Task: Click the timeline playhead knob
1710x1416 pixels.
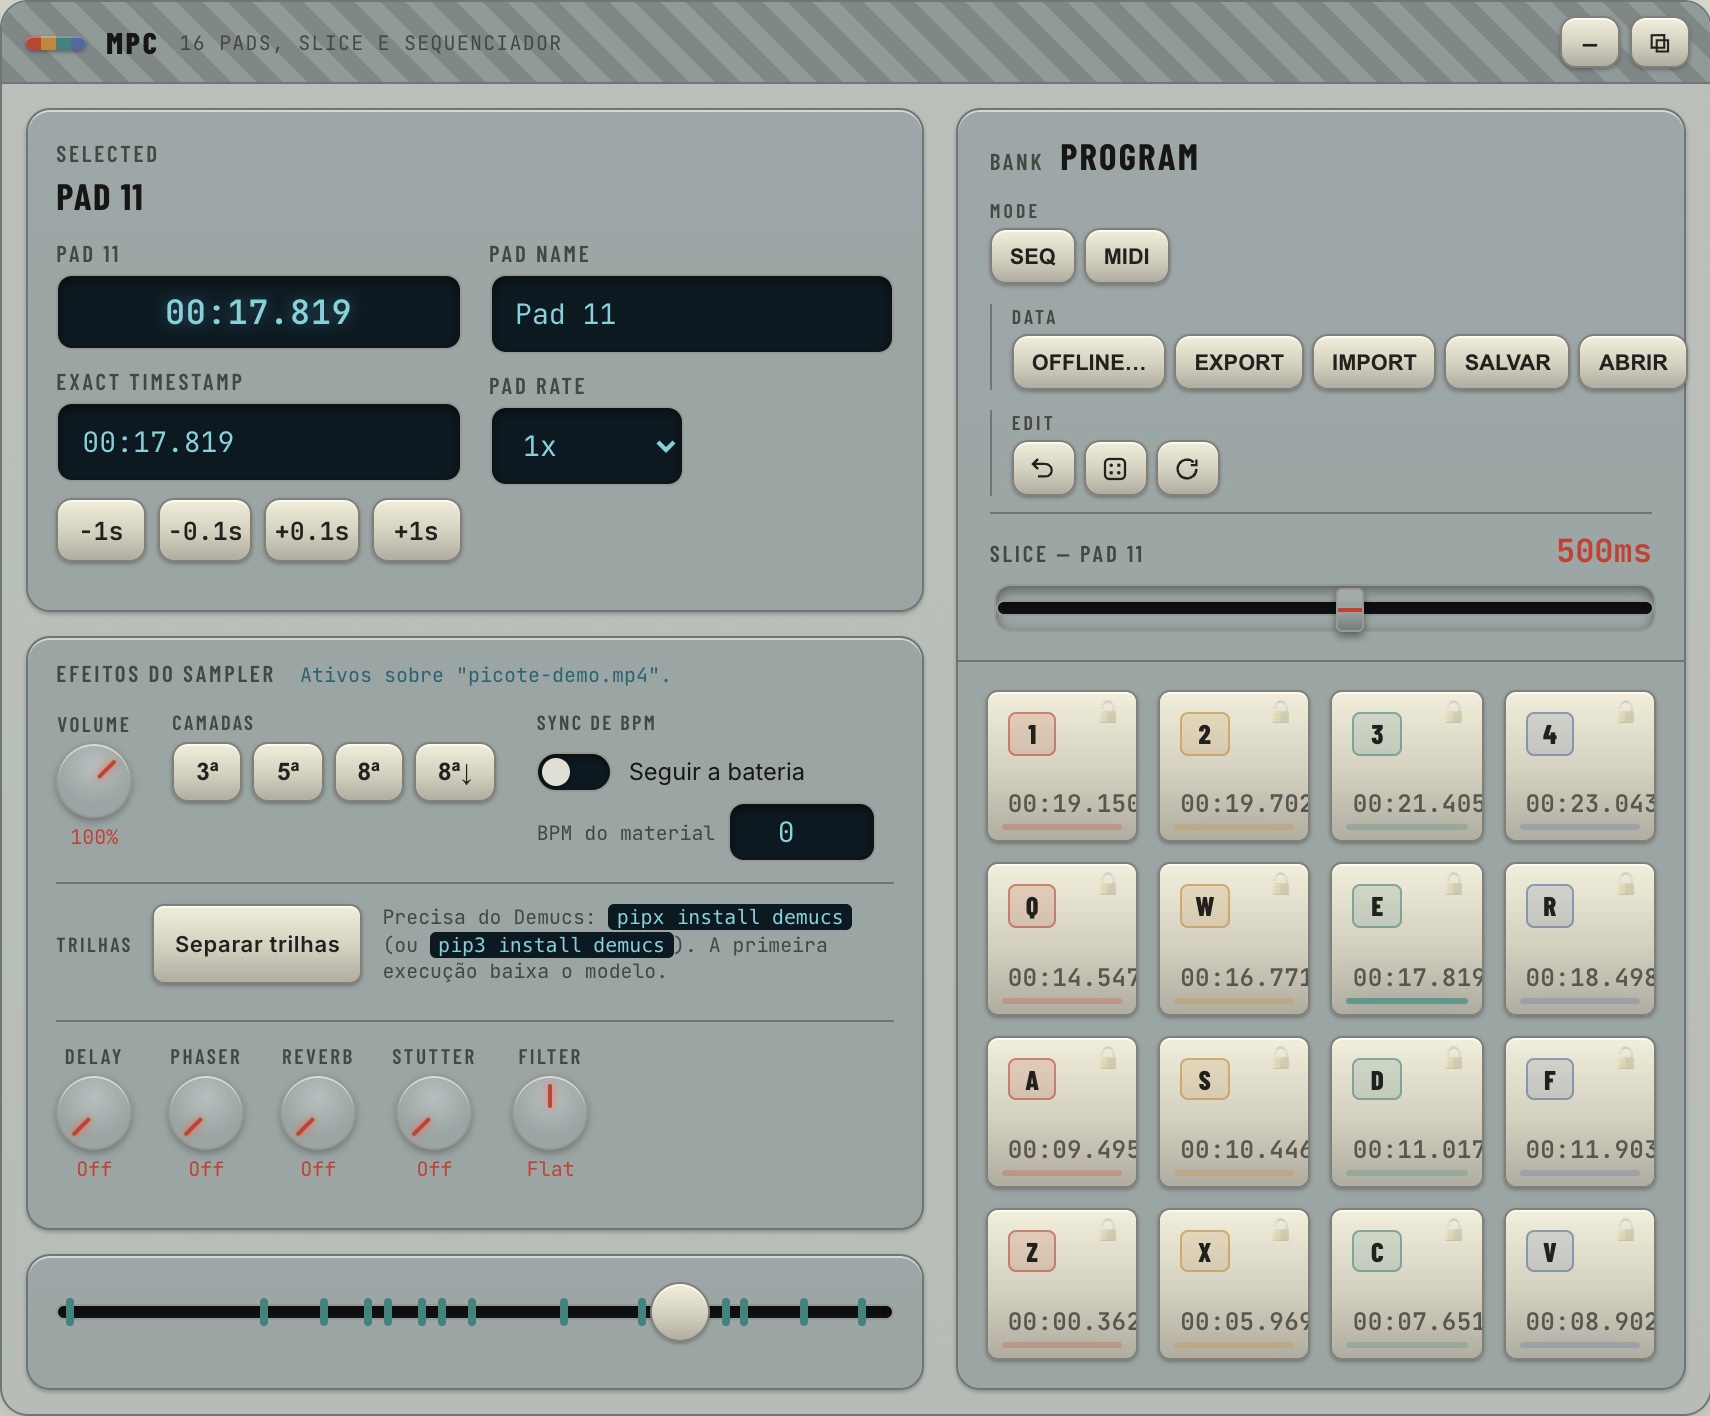Action: pyautogui.click(x=680, y=1312)
